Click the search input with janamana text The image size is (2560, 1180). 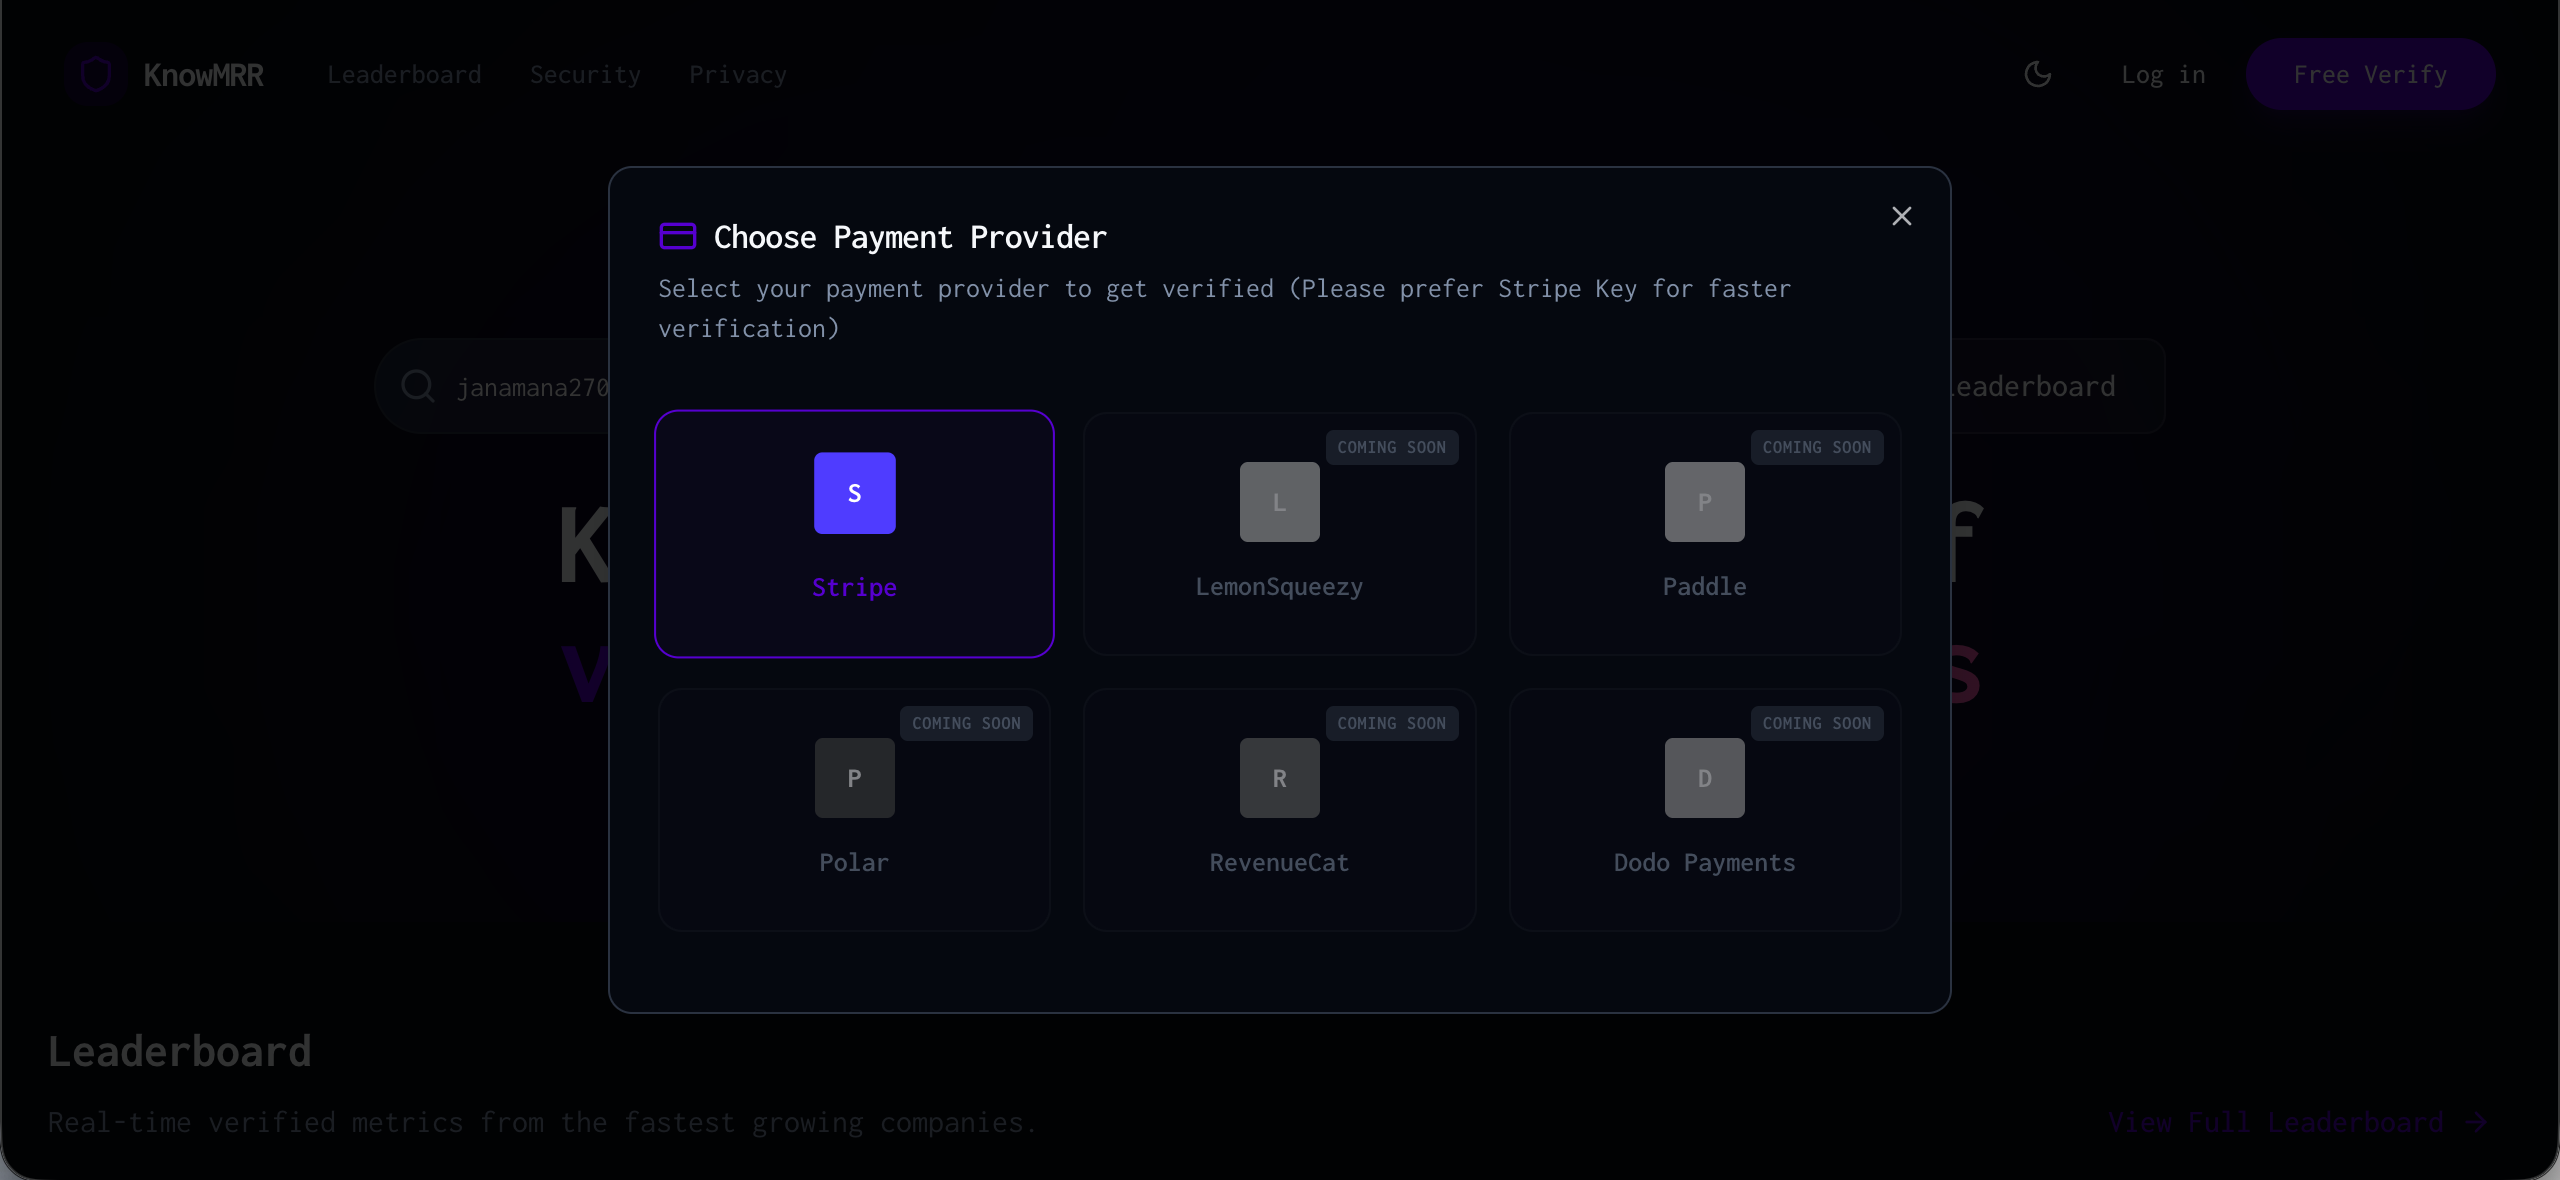(x=532, y=387)
